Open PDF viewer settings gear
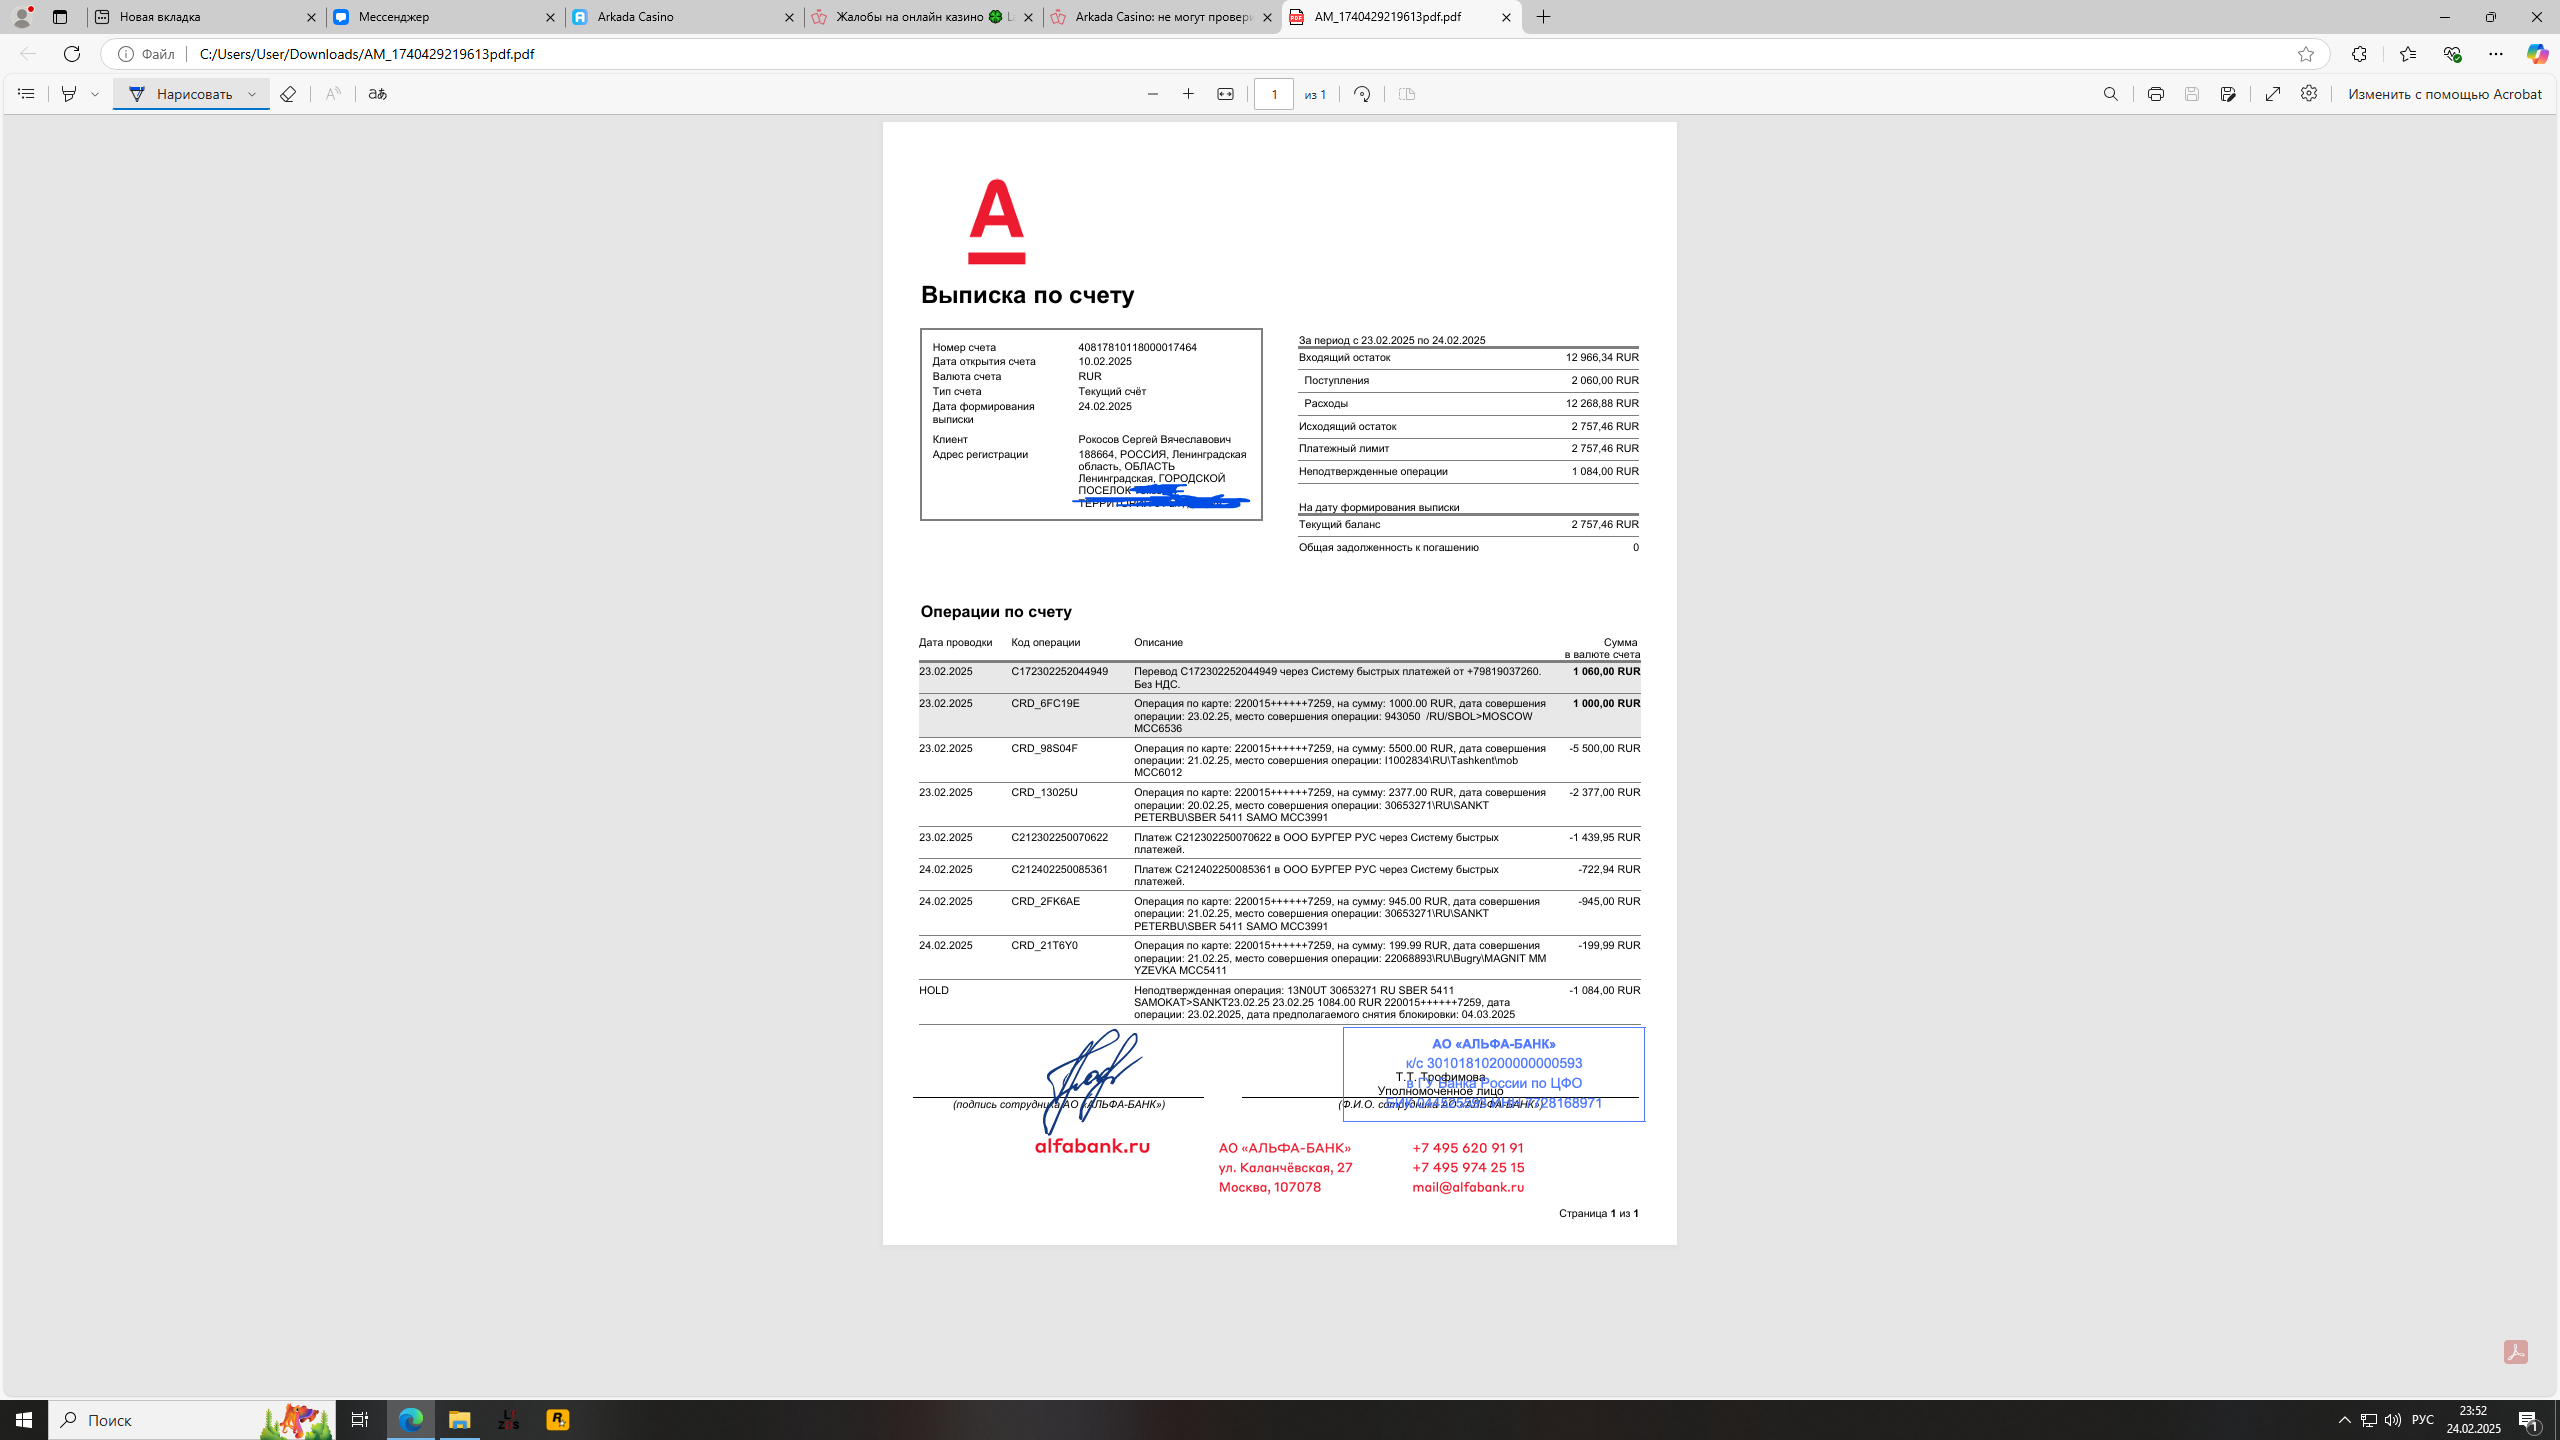 pos(2309,94)
